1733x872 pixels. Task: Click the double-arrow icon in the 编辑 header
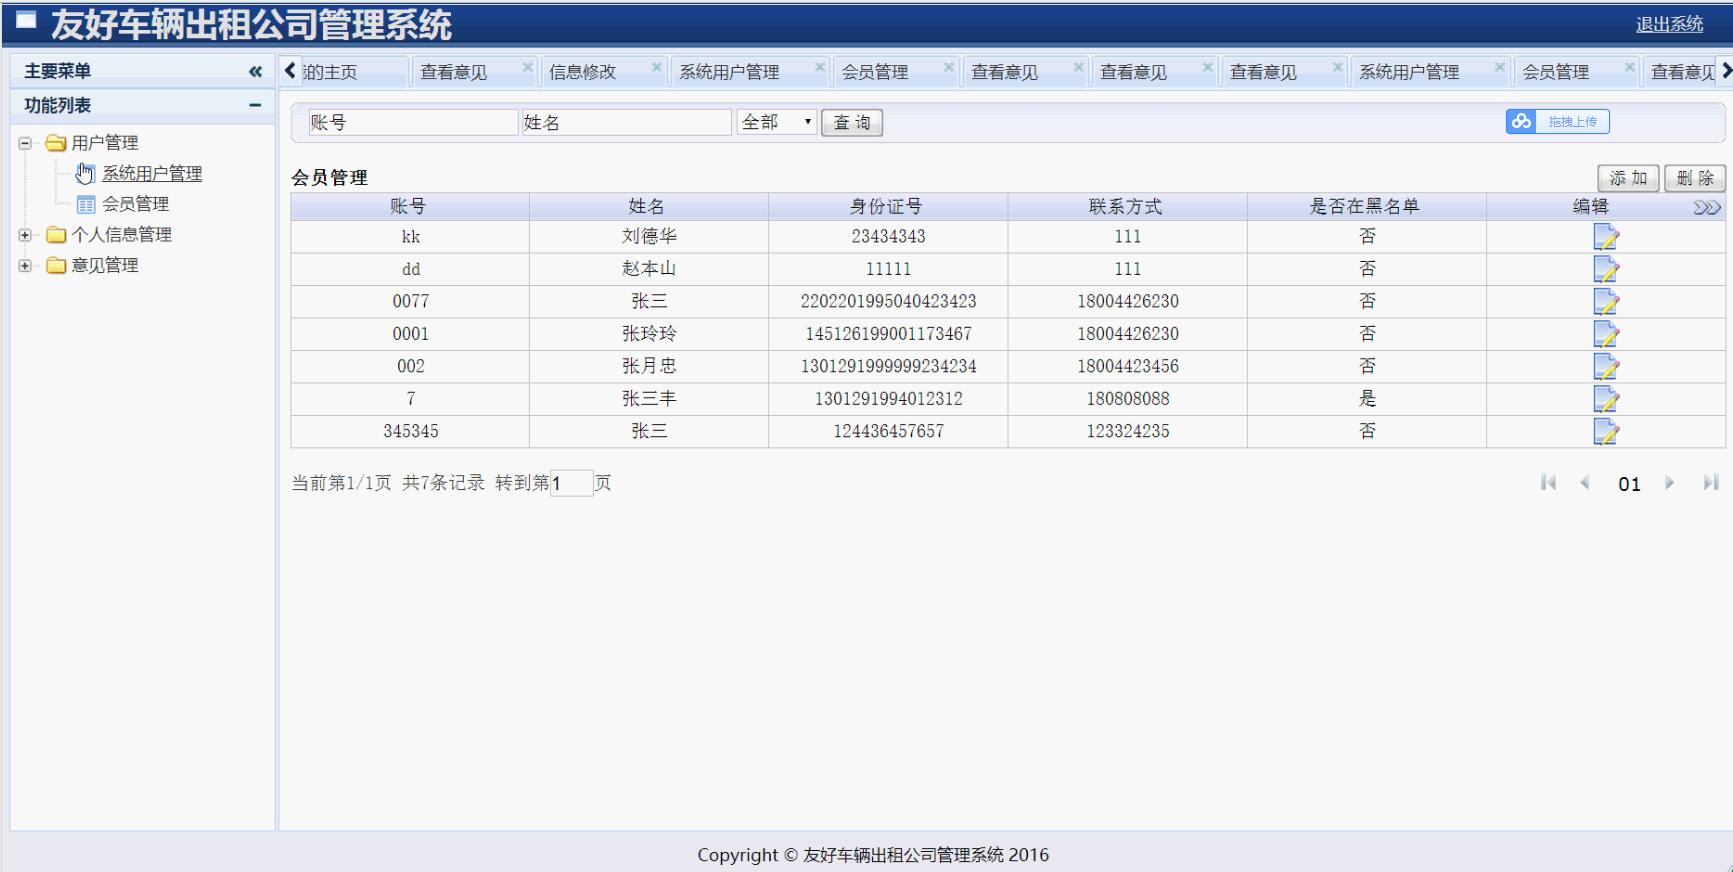pos(1707,208)
